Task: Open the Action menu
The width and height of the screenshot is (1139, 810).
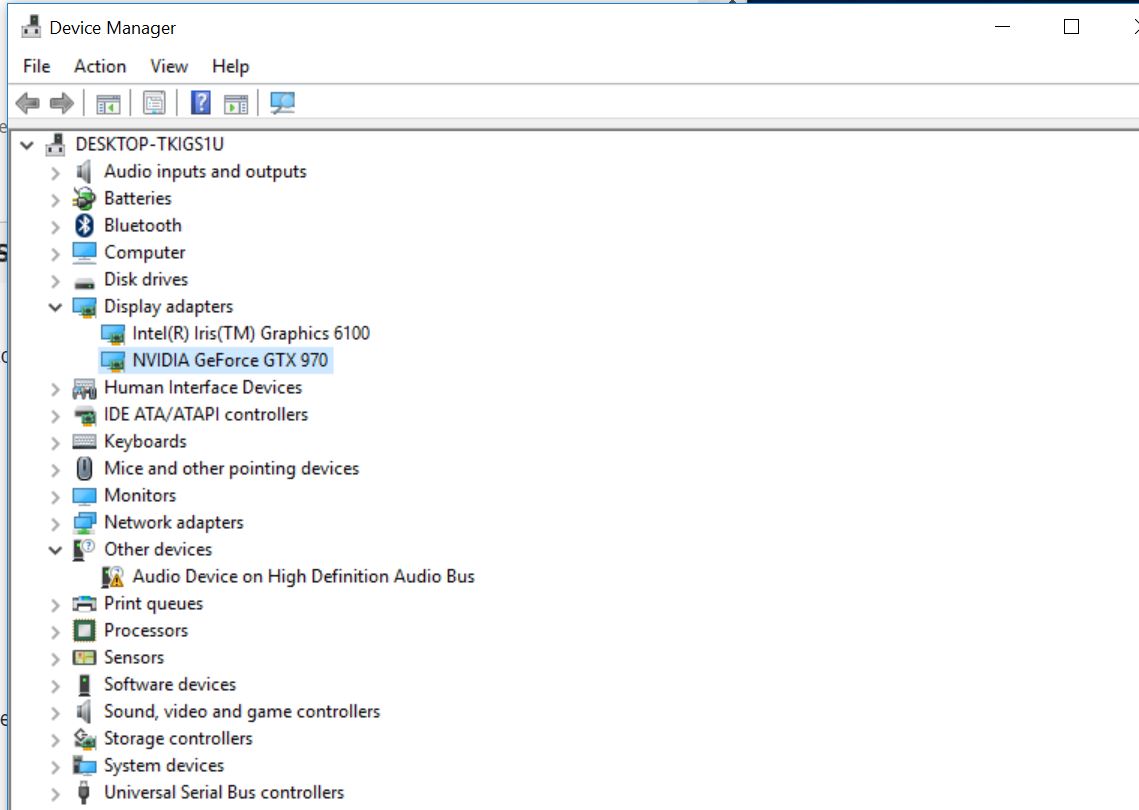Action: click(x=100, y=66)
